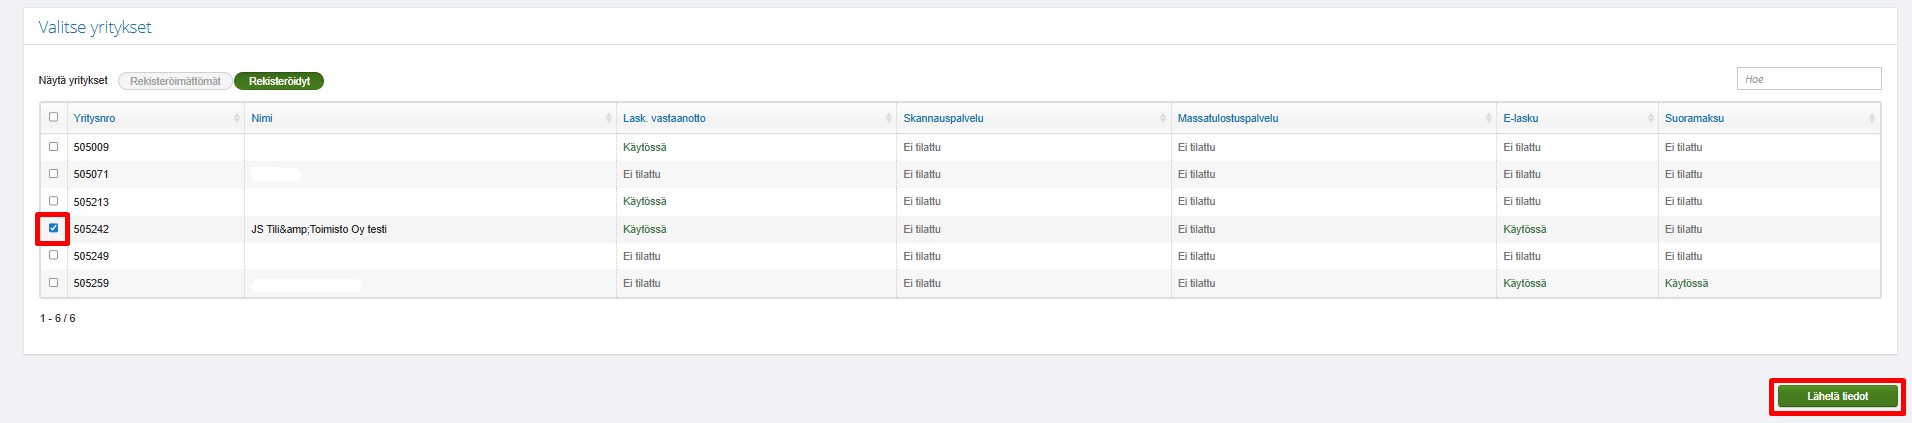This screenshot has width=1912, height=423.
Task: Click company number 505071
Action: 91,174
